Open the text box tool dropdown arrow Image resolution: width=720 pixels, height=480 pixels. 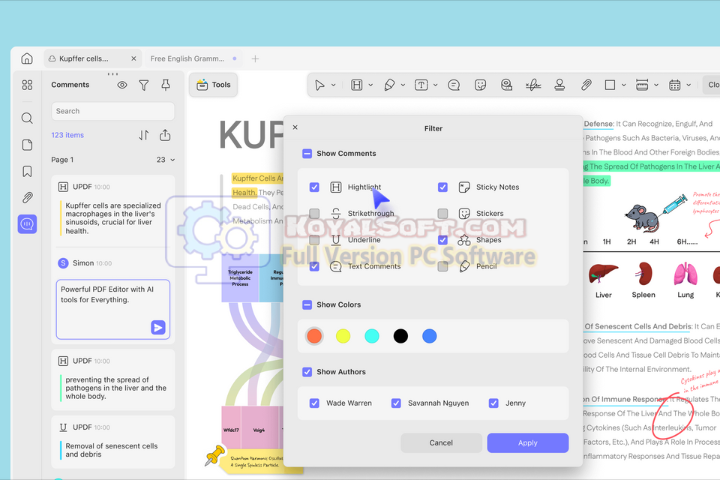pos(435,85)
